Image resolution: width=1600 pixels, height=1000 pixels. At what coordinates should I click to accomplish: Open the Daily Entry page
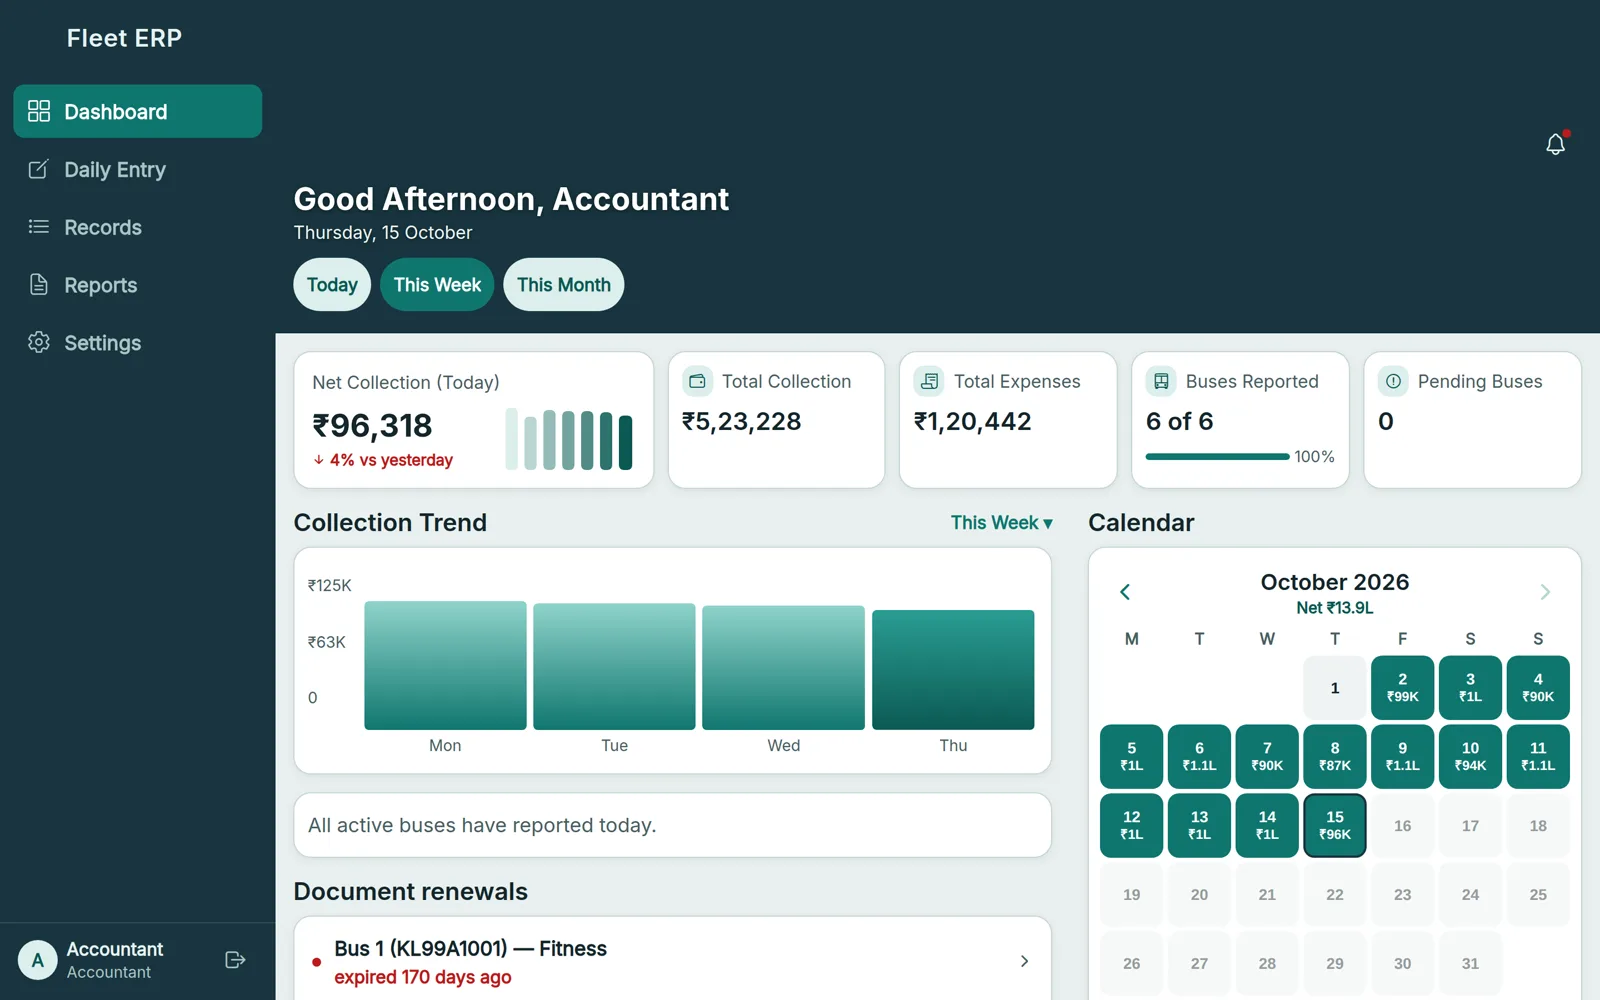138,169
